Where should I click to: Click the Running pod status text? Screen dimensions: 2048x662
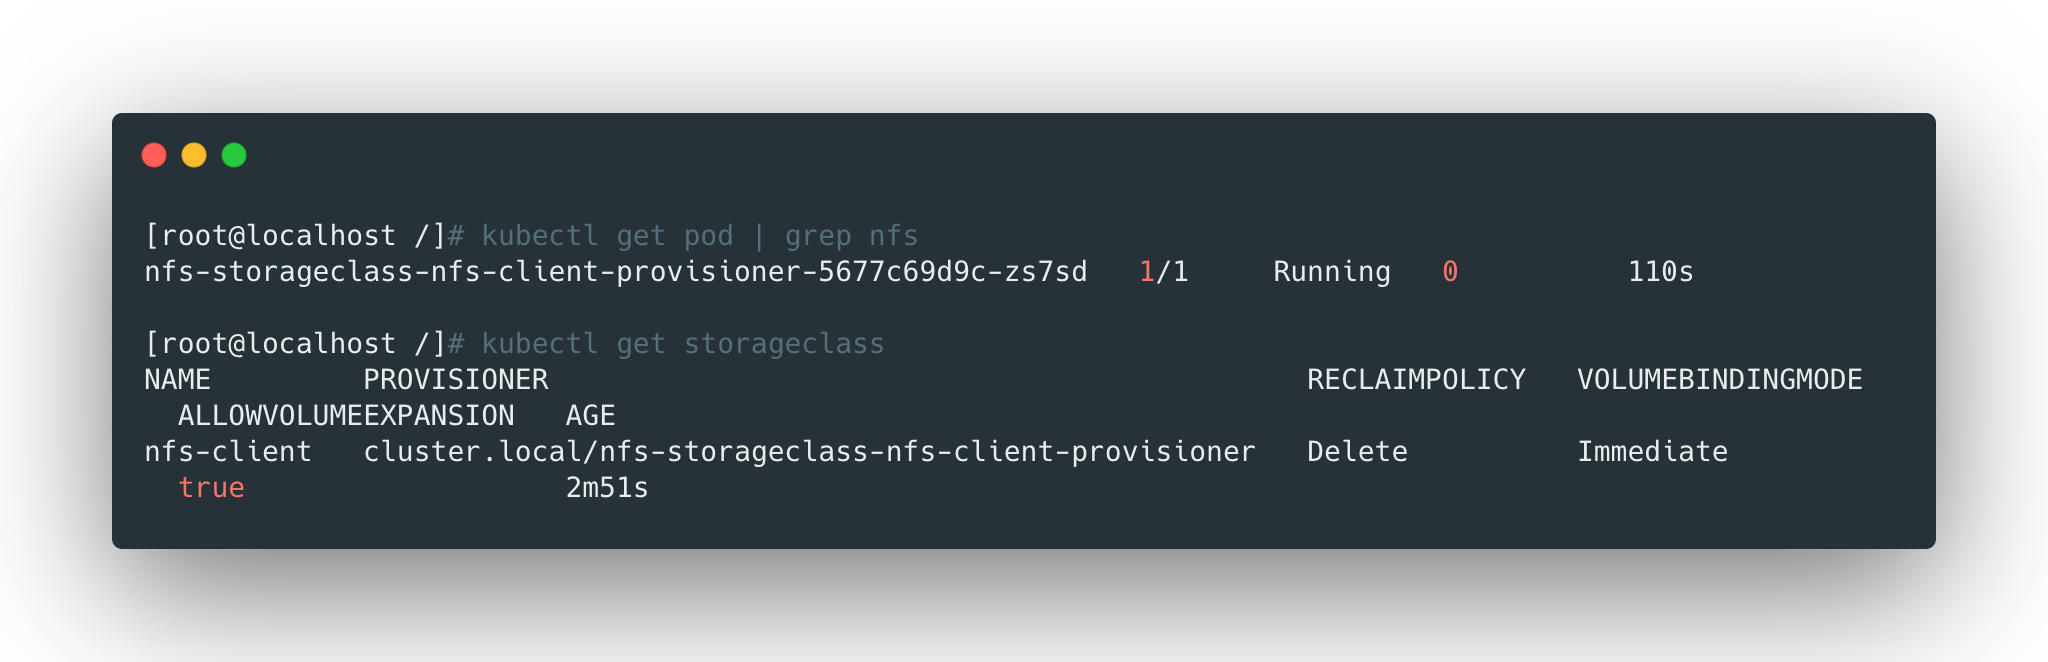pos(1331,272)
